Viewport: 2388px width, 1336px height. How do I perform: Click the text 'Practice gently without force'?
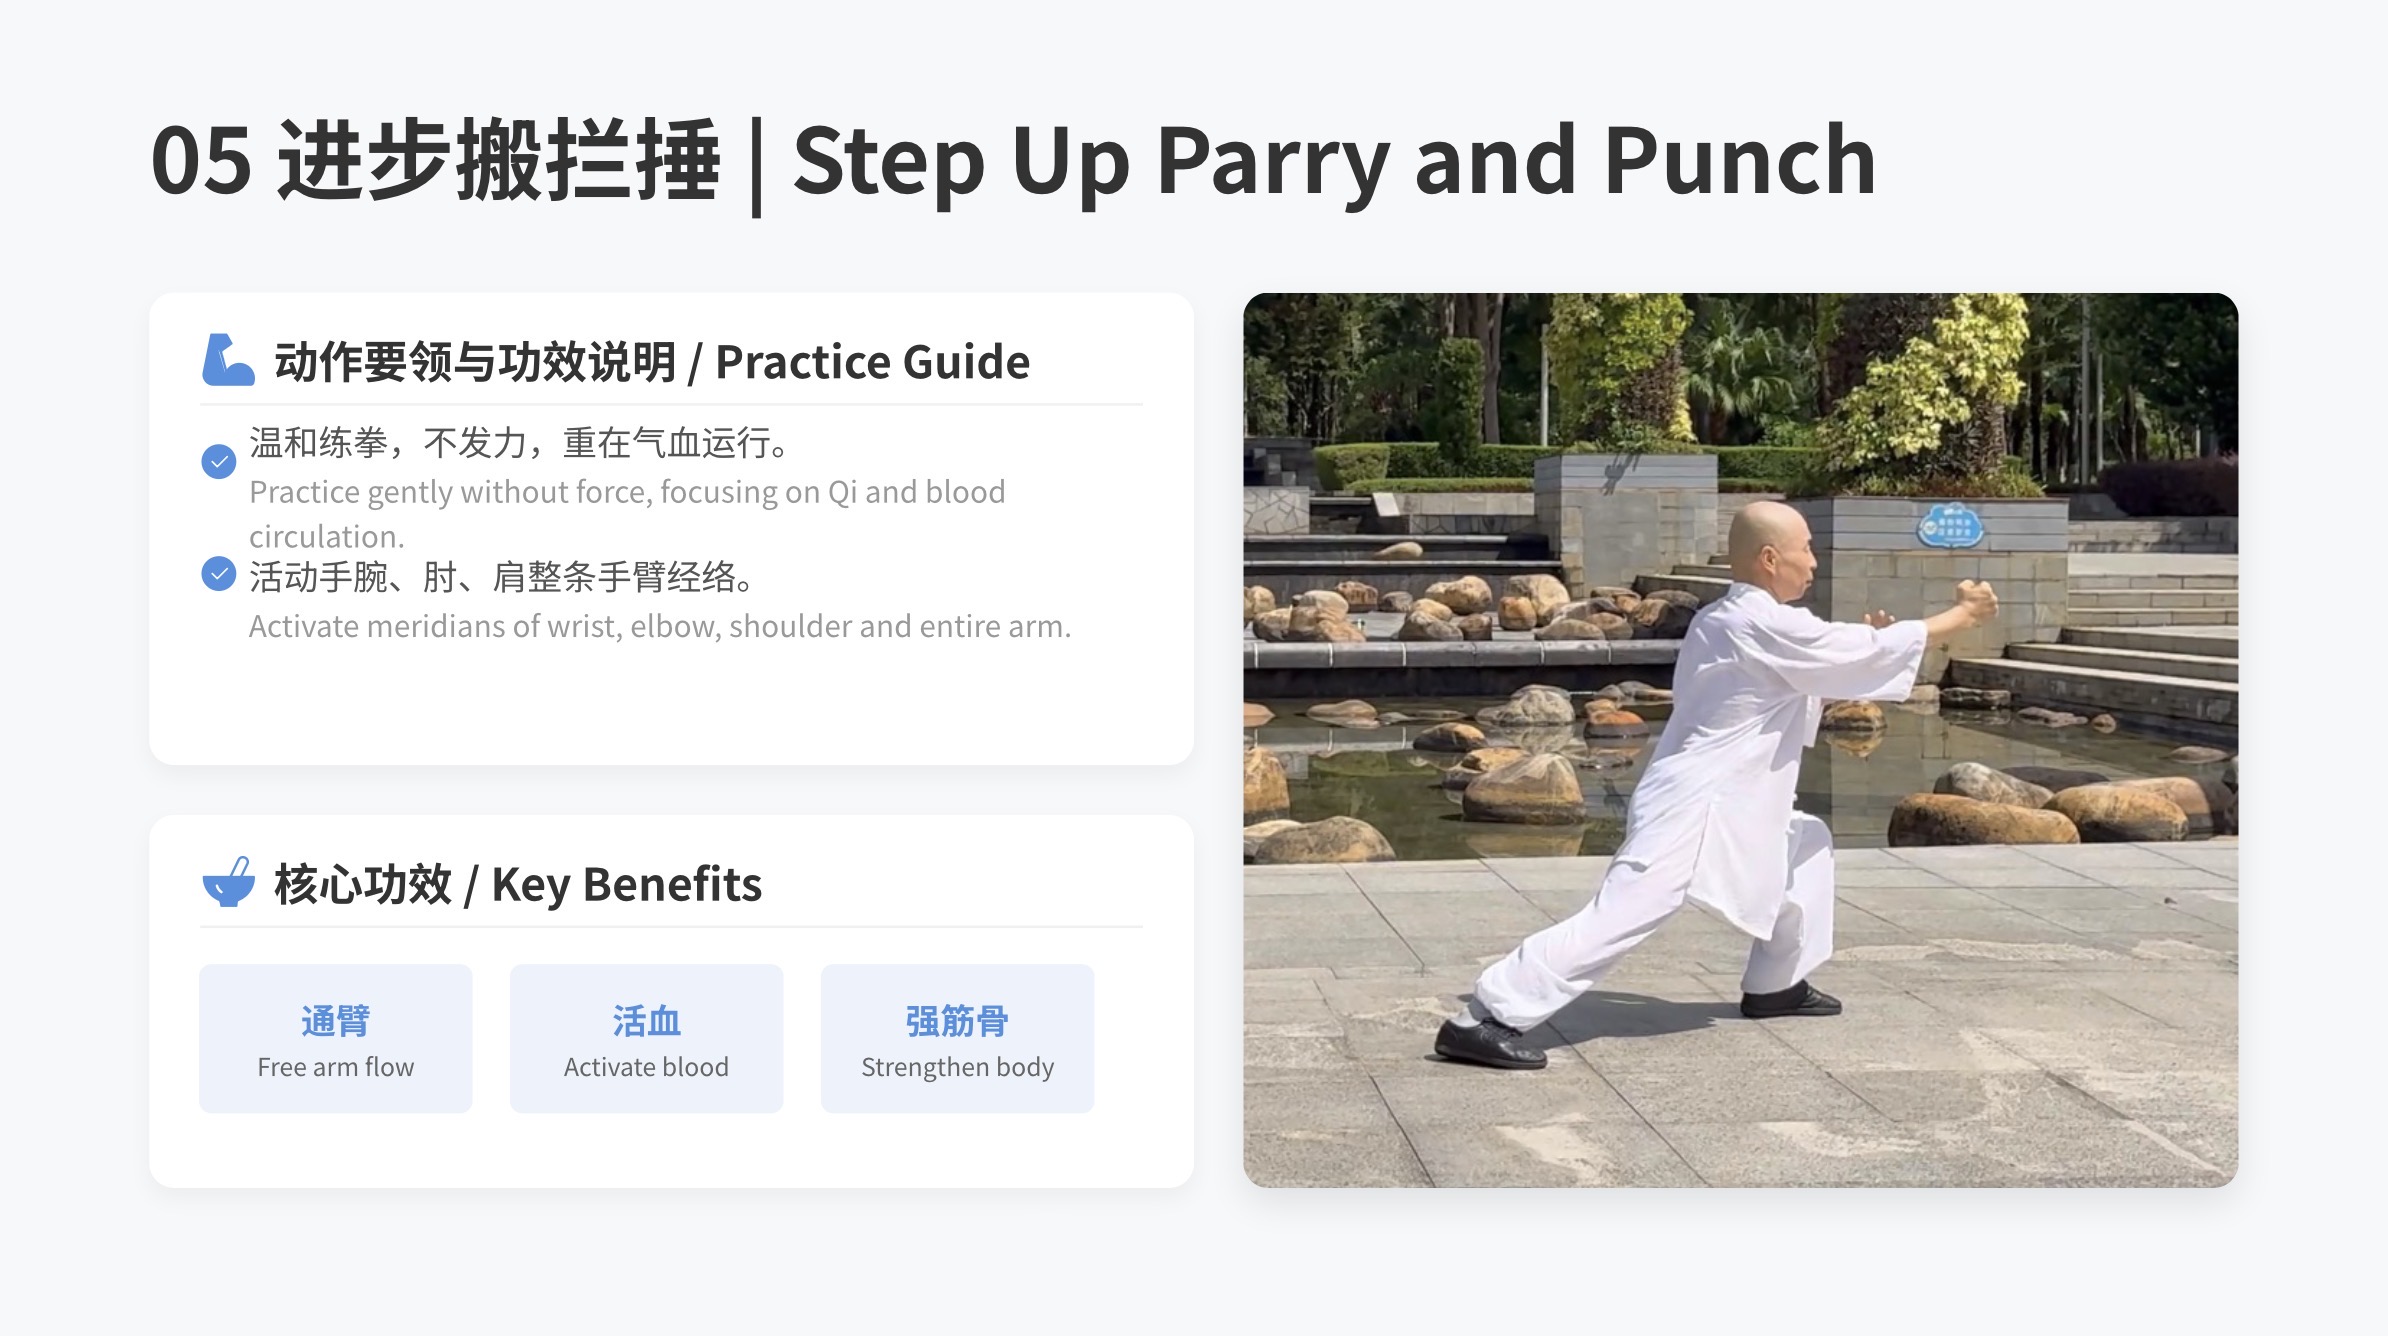click(x=449, y=492)
